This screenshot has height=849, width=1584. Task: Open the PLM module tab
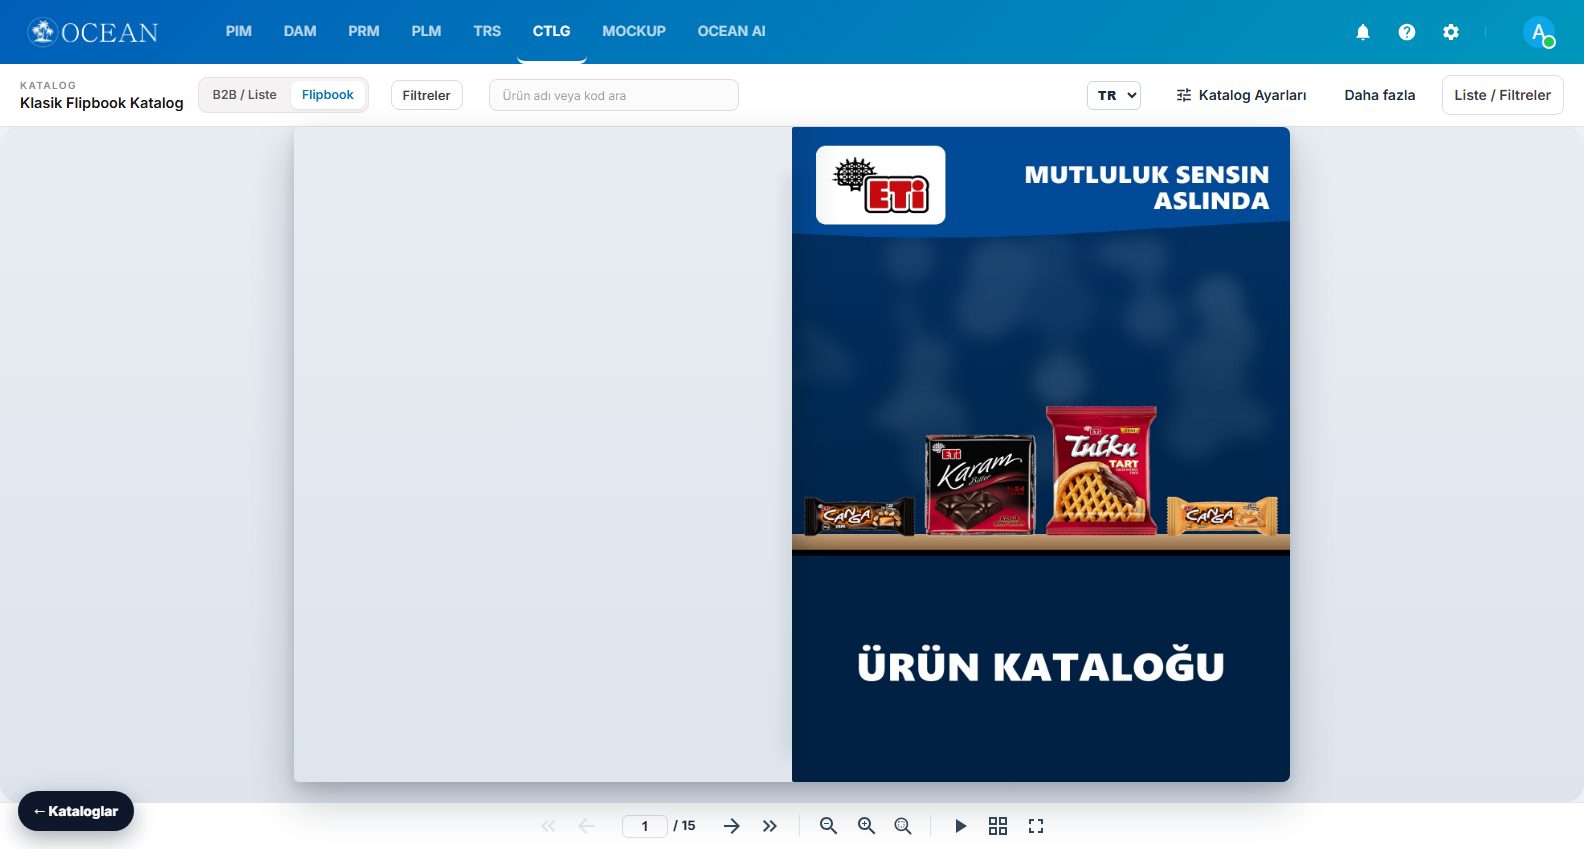[426, 31]
